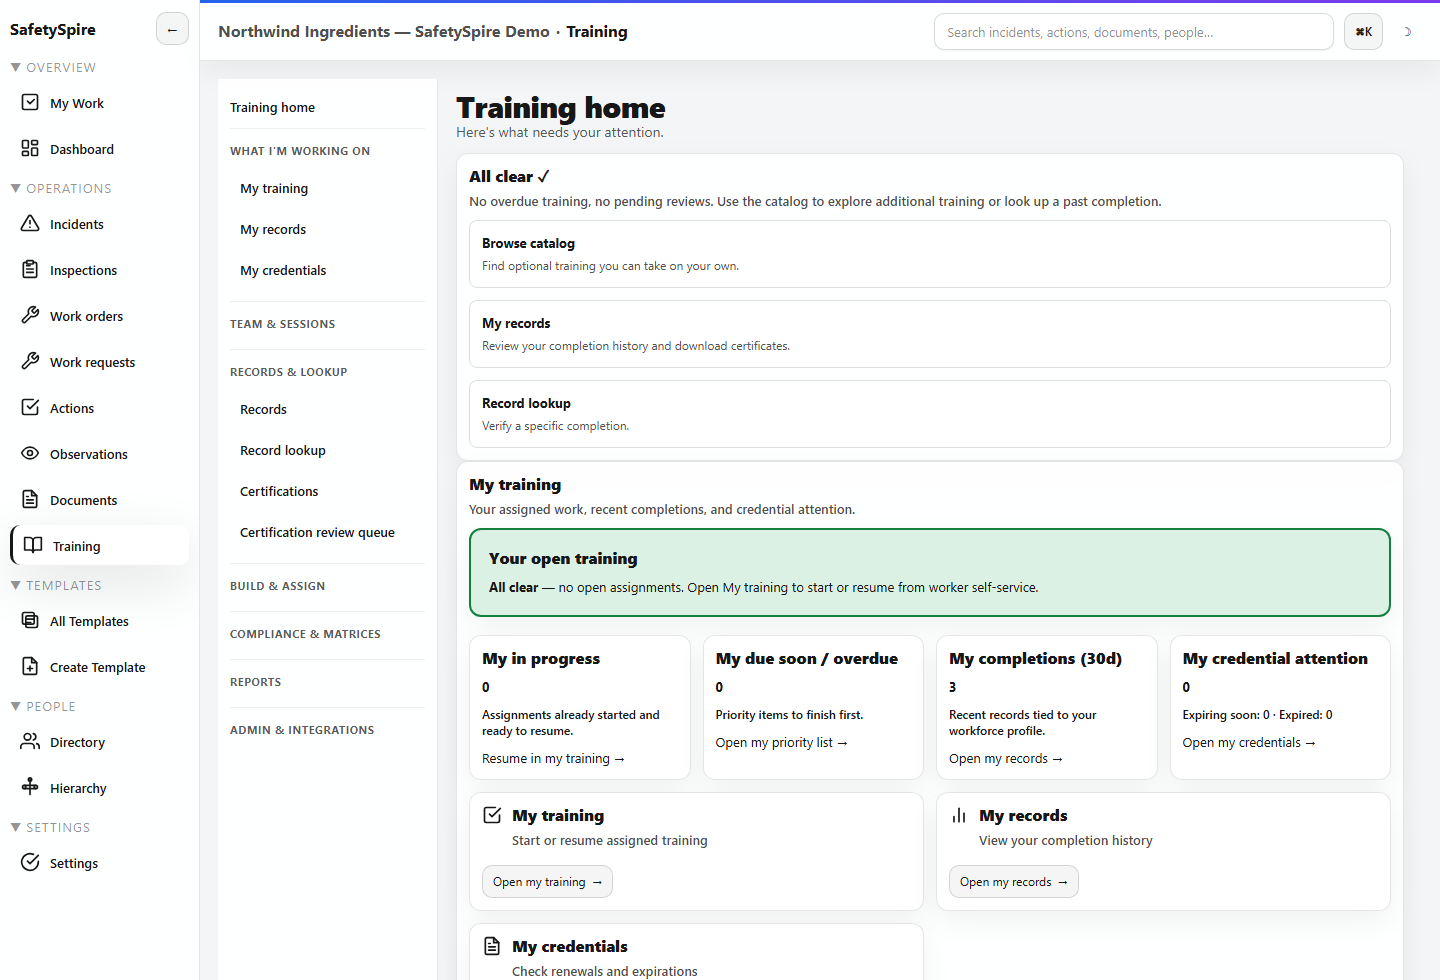Expand REPORTS group
Image resolution: width=1440 pixels, height=980 pixels.
(256, 682)
